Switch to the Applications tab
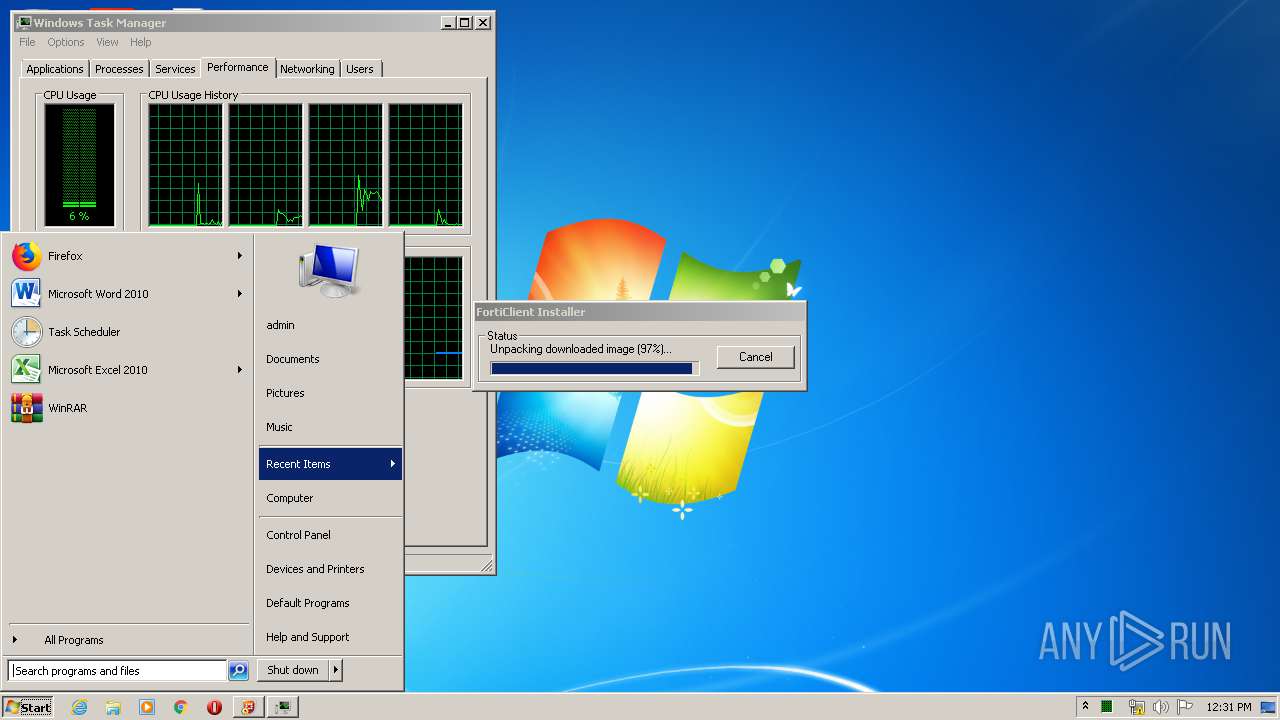 (x=55, y=69)
